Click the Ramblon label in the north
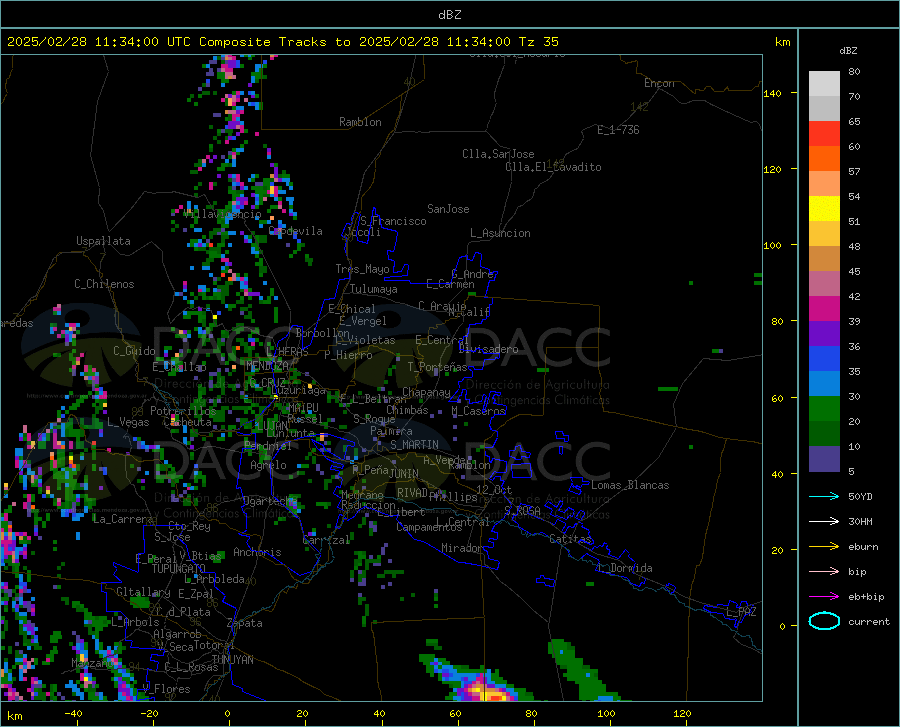 360,122
